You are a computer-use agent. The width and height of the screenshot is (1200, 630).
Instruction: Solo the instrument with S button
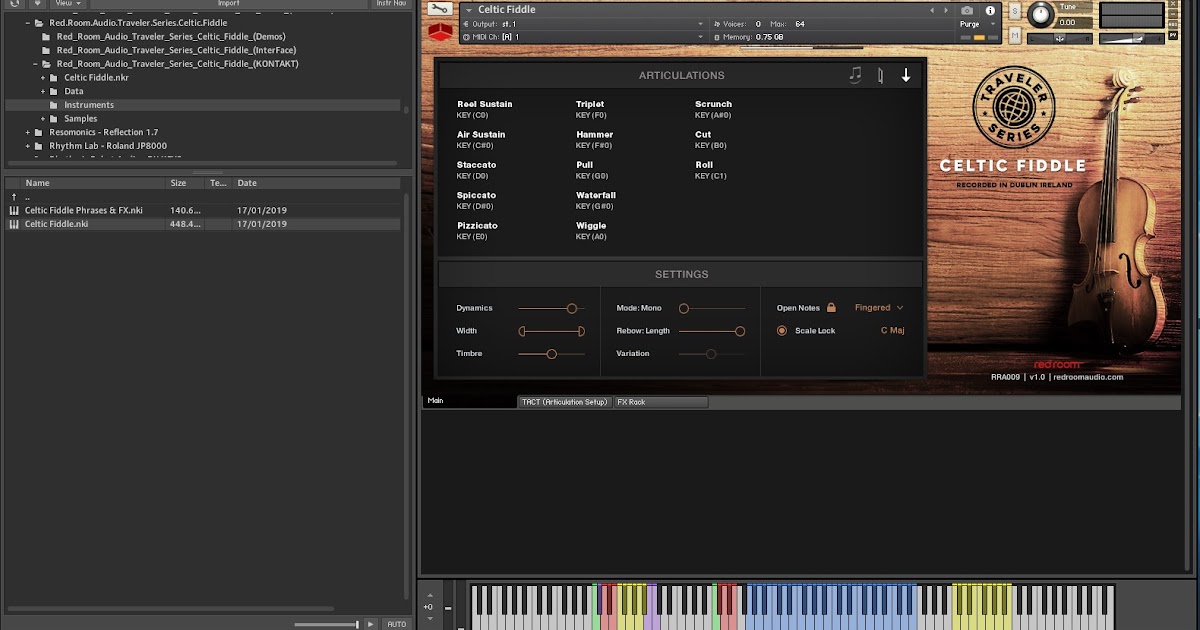[x=1015, y=11]
